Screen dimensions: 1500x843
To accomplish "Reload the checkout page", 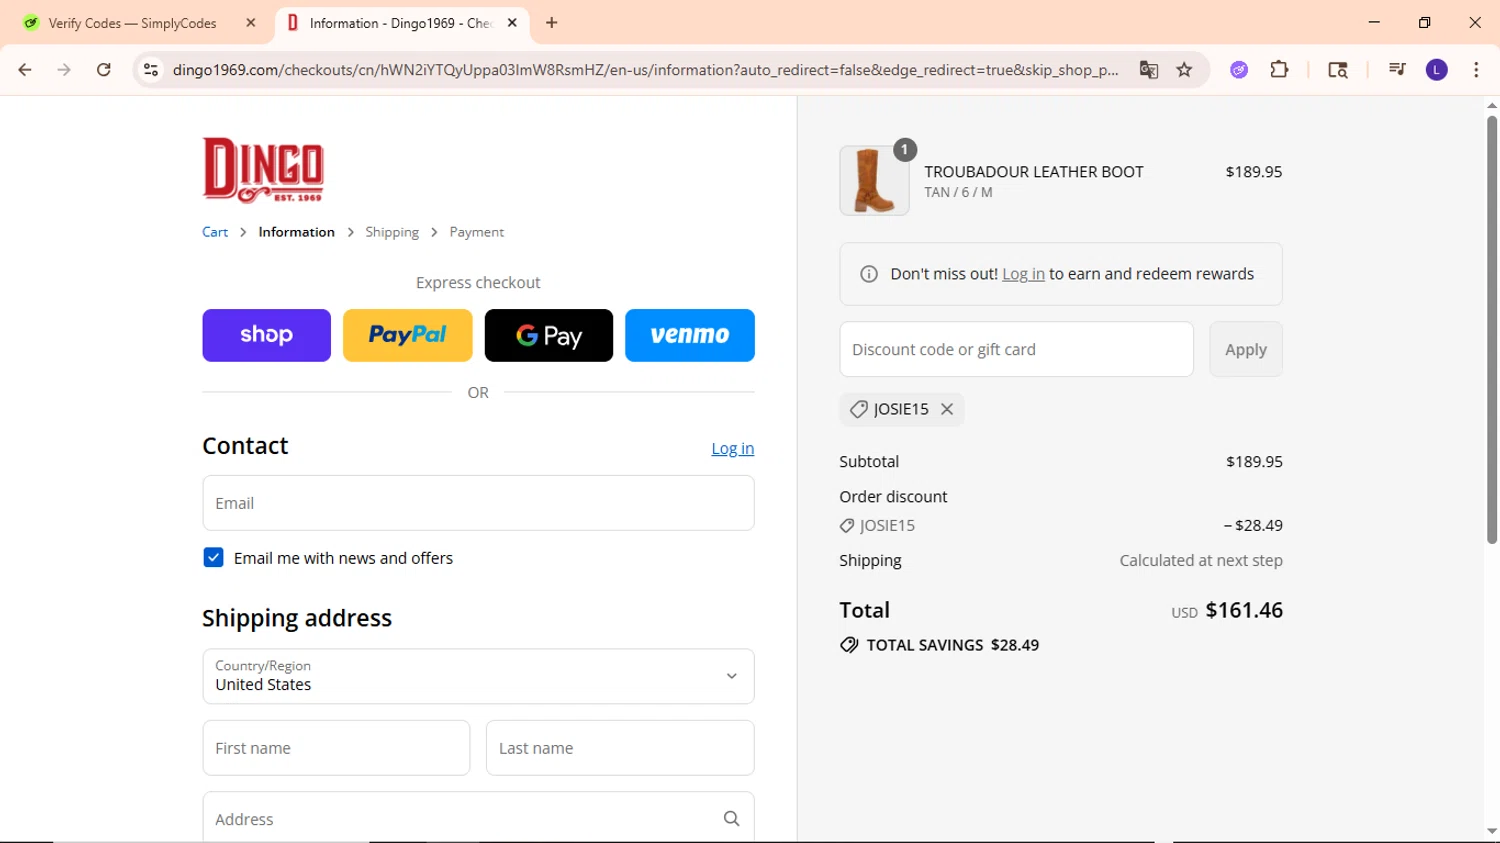I will (104, 70).
